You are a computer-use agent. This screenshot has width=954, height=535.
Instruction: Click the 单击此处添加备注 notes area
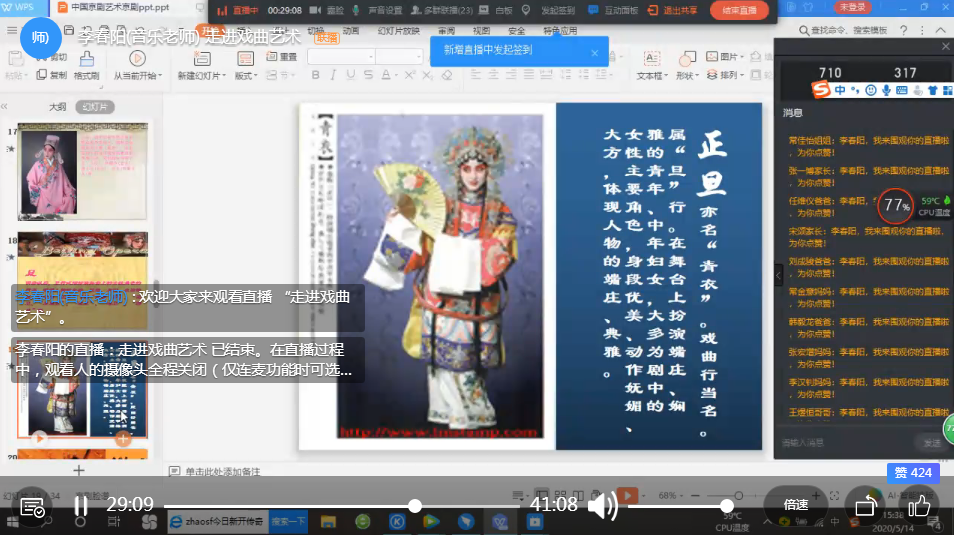223,472
